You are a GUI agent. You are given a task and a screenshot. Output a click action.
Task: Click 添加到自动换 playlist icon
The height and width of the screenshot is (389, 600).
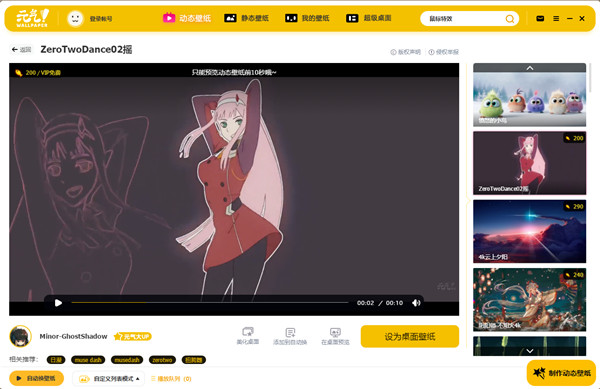tap(290, 336)
